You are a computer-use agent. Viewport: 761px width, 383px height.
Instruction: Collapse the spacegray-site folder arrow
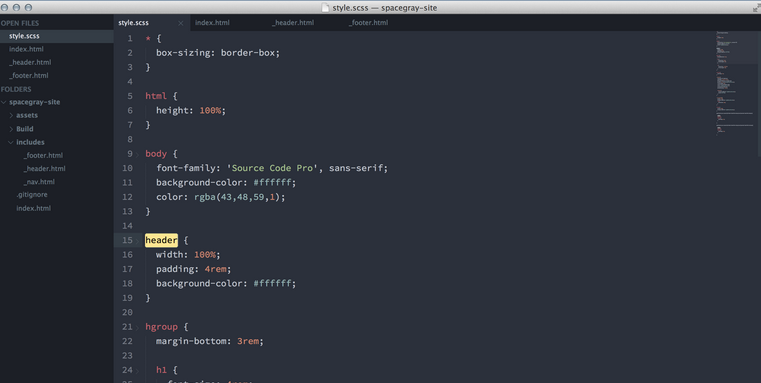pos(4,102)
